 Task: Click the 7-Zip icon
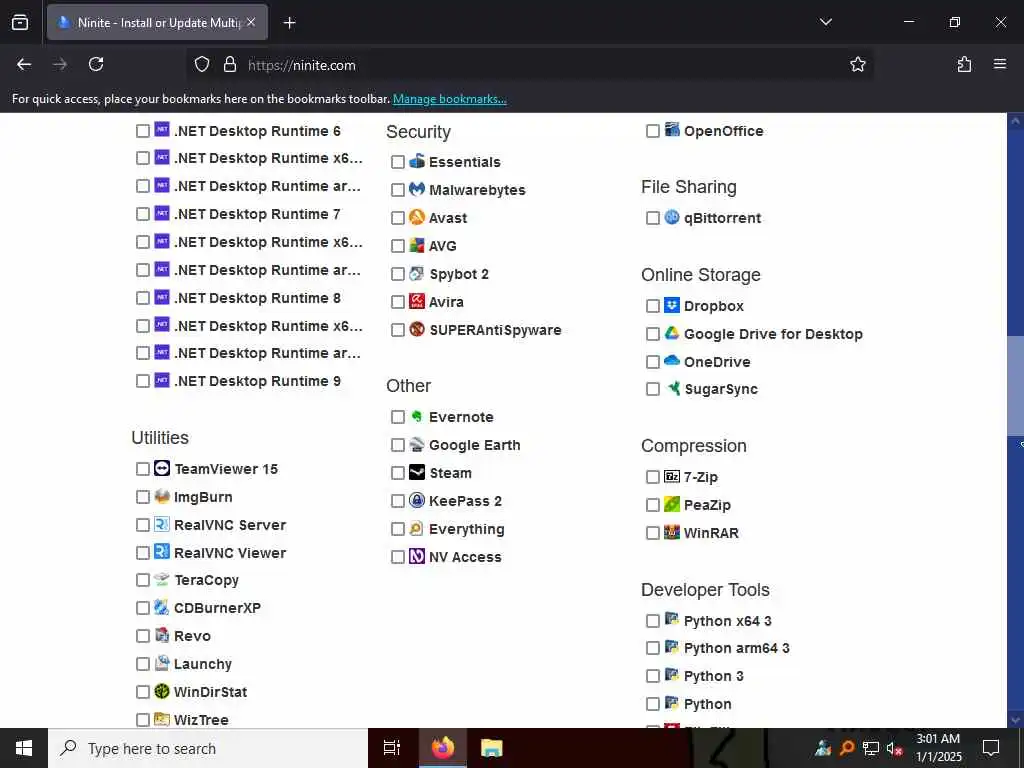(x=672, y=476)
